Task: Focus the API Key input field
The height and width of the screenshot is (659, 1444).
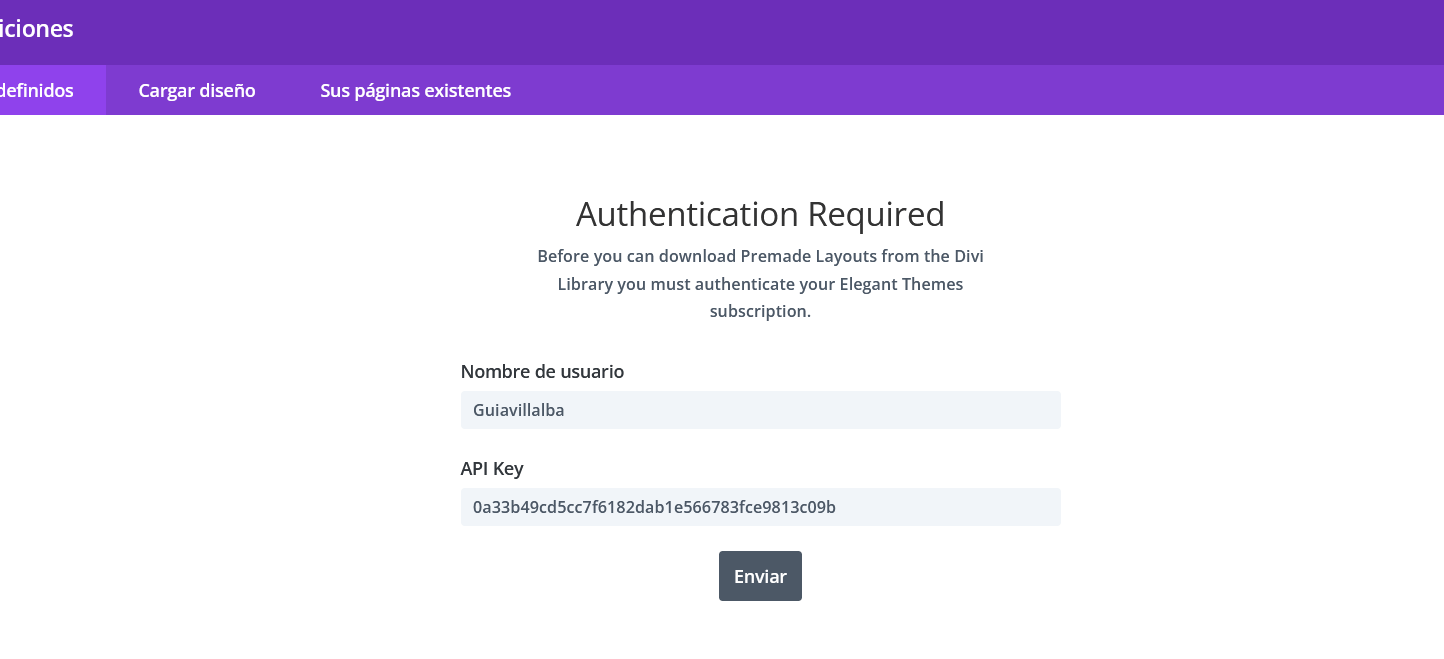Action: [760, 507]
